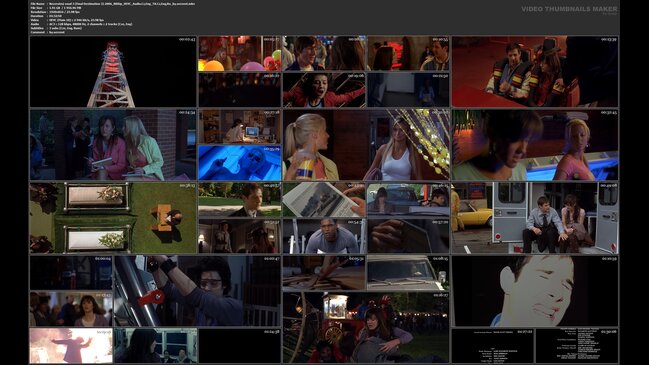Click the man in grey shirt gym frame

pos(324,236)
